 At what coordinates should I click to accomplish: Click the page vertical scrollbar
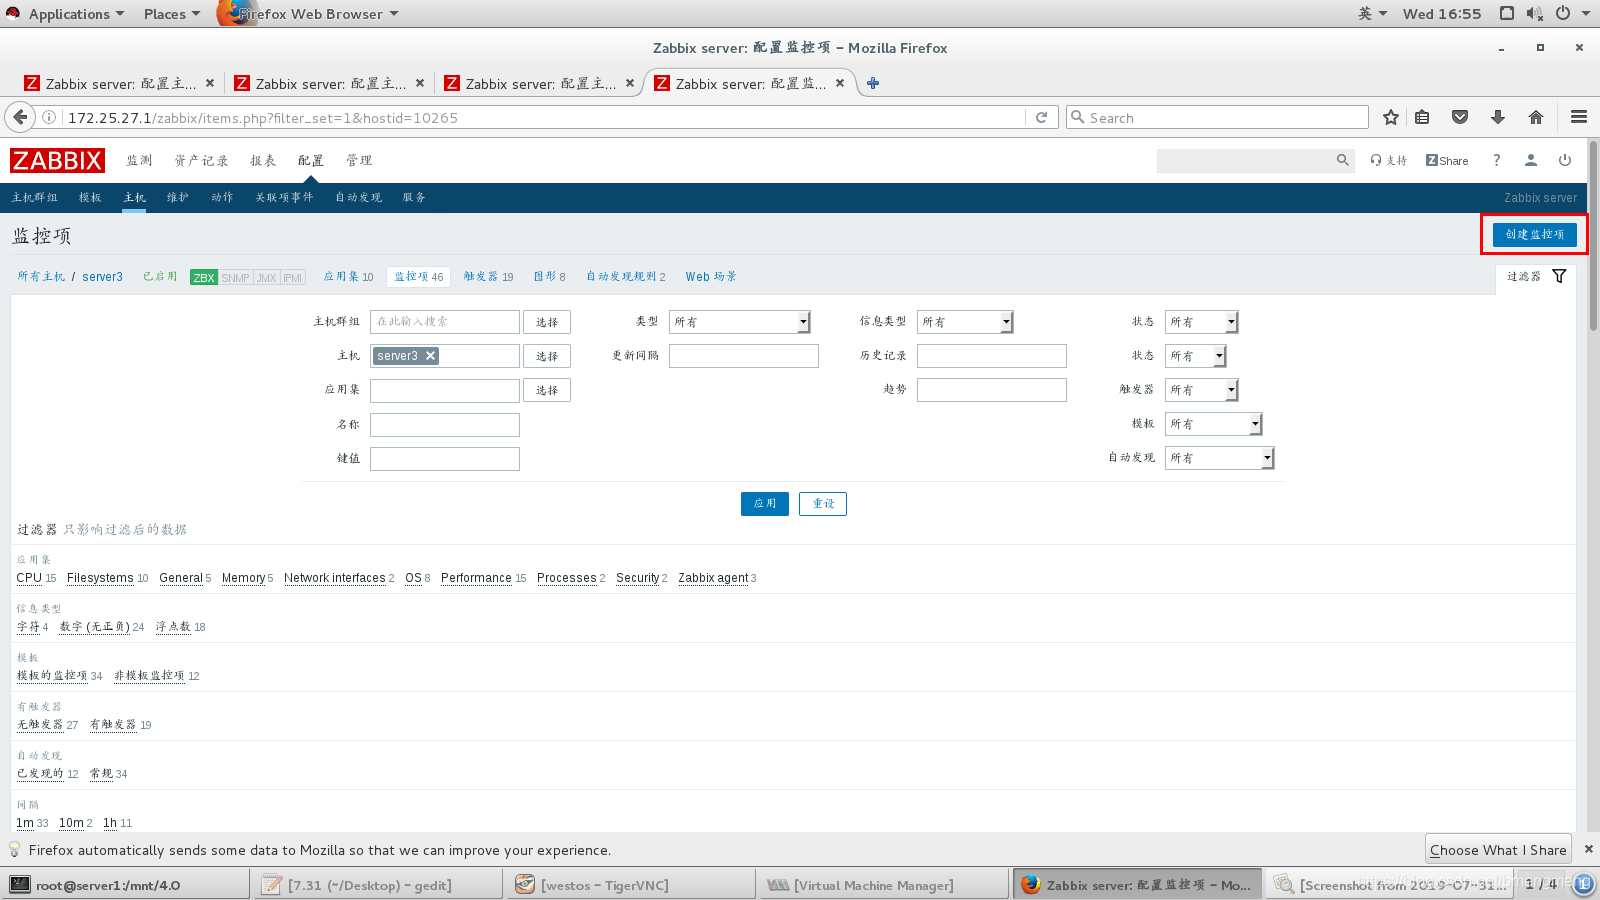[x=1593, y=235]
